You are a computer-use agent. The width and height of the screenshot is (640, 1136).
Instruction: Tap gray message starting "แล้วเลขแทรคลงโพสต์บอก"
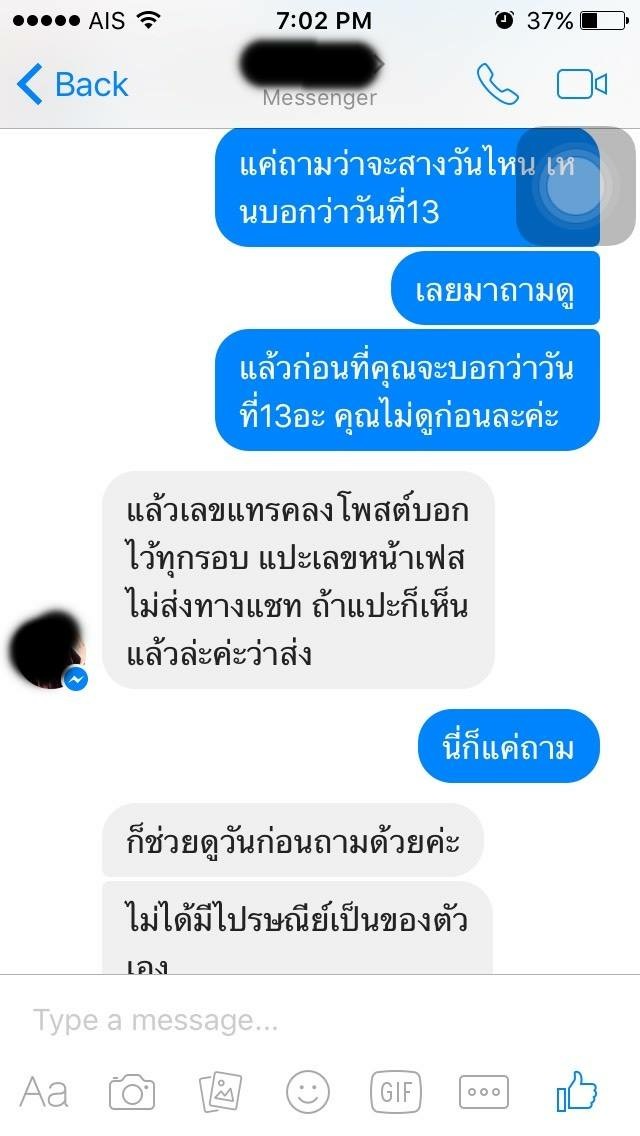coord(298,580)
